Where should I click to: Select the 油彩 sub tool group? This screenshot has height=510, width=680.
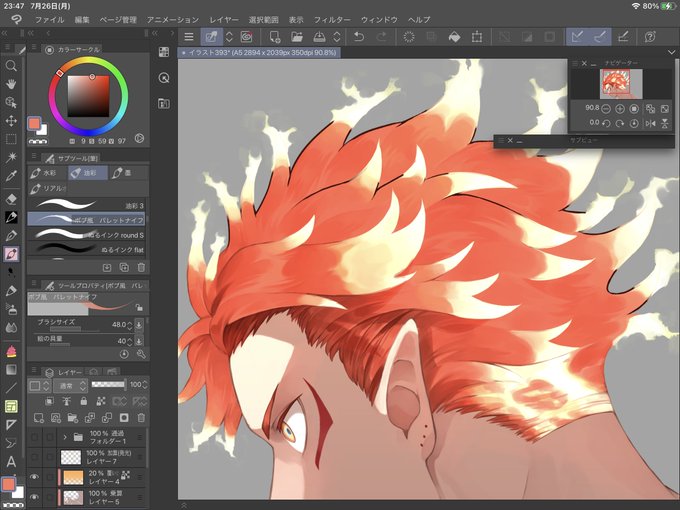point(88,173)
